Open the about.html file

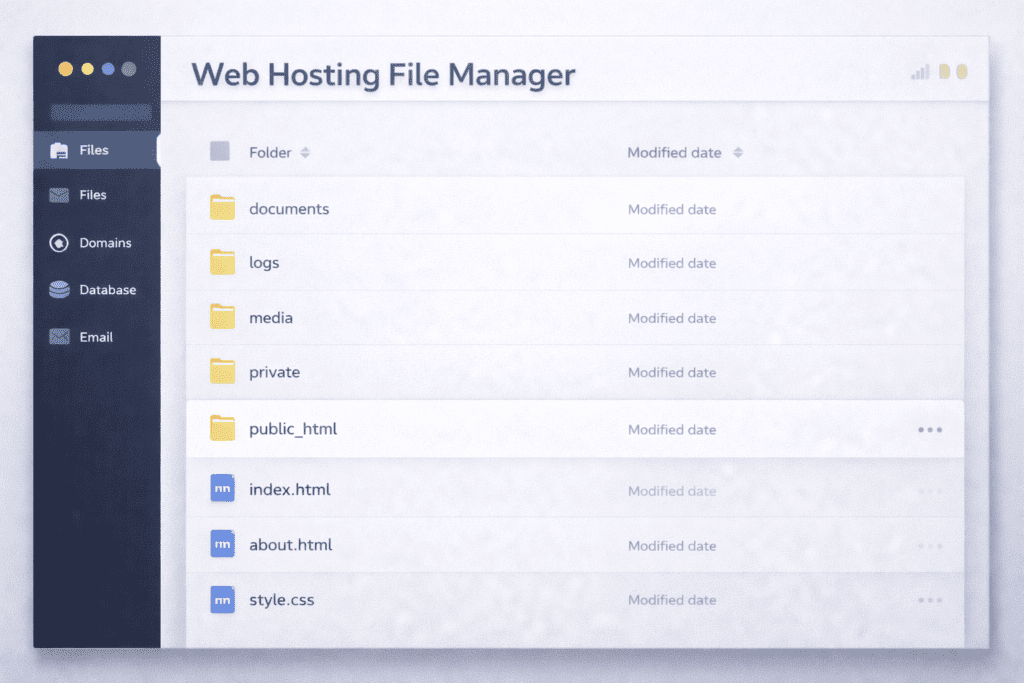click(290, 544)
